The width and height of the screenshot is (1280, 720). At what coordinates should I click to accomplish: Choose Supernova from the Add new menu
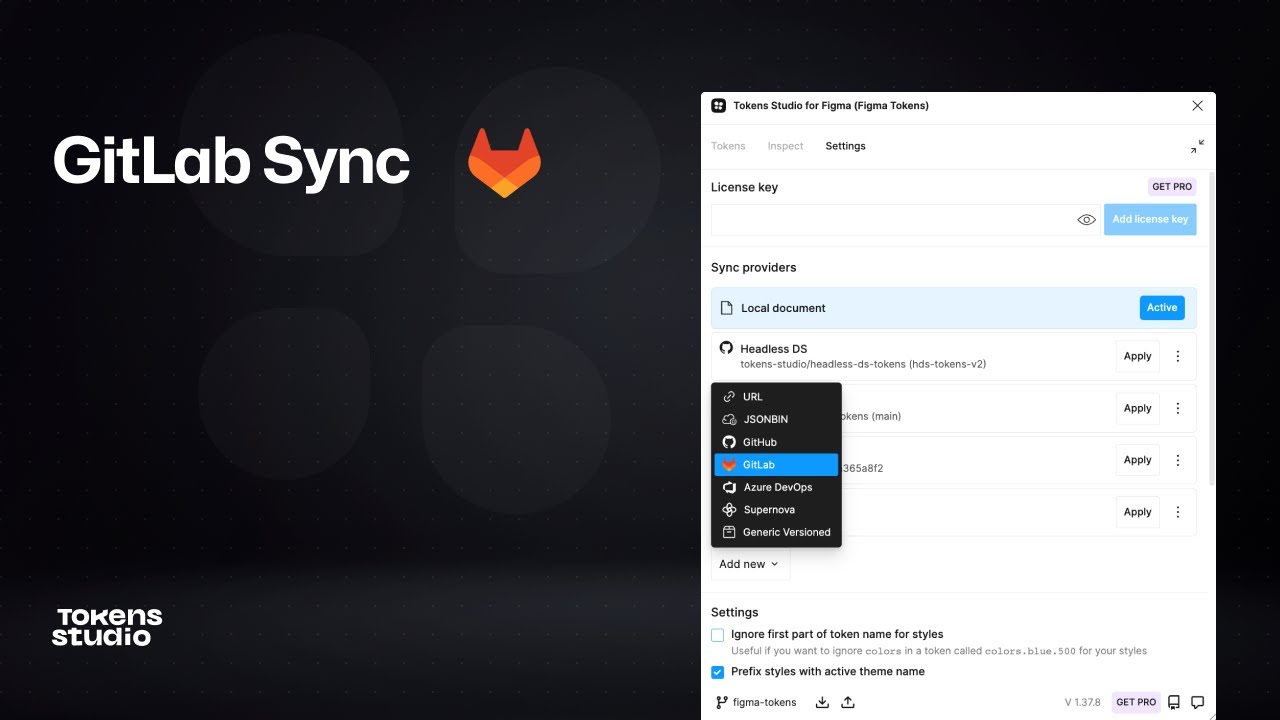coord(776,510)
